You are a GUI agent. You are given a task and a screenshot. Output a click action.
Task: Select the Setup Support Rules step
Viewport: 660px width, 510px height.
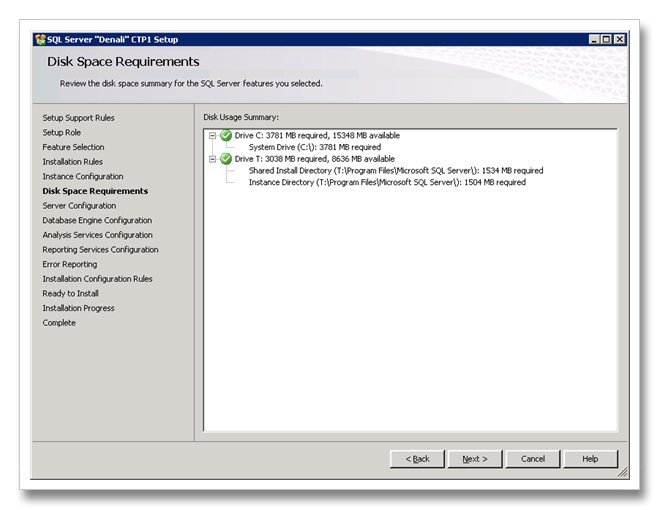click(x=78, y=118)
